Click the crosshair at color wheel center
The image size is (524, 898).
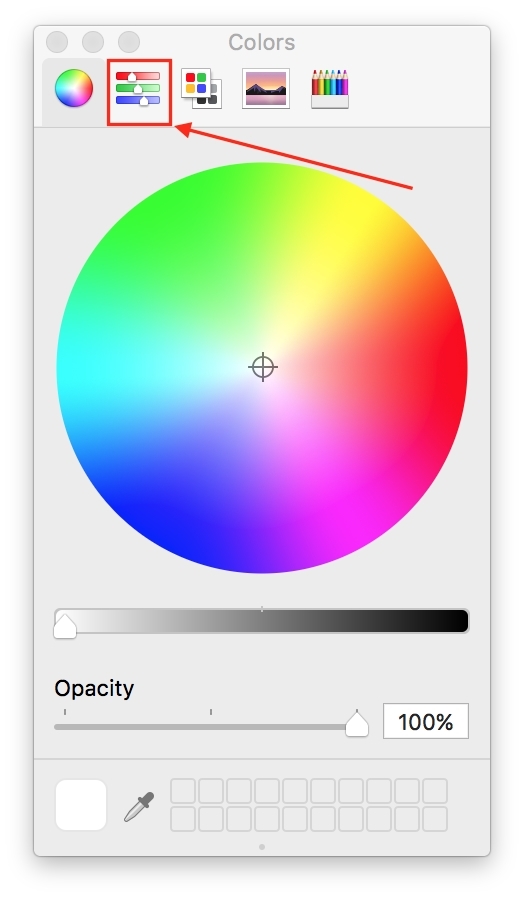263,367
